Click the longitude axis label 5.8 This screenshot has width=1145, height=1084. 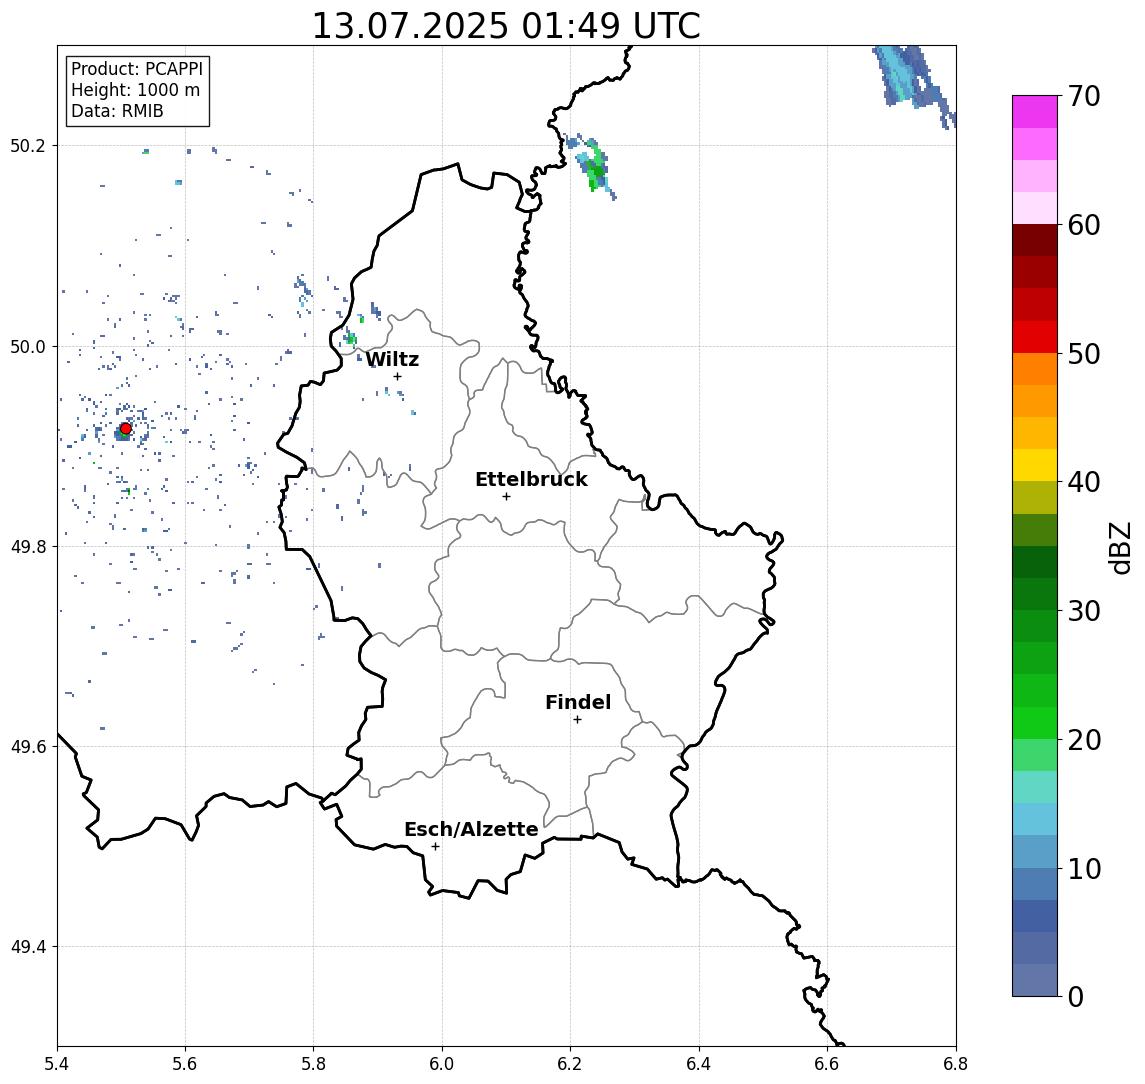313,1064
